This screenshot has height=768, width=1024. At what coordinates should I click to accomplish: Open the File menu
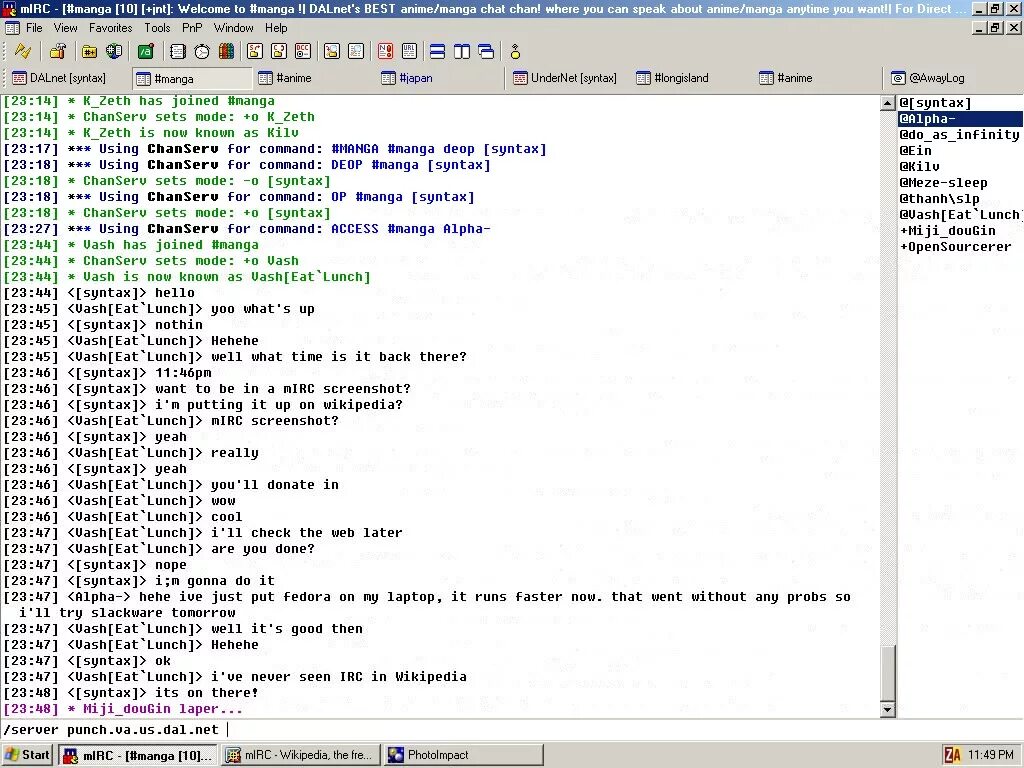tap(34, 28)
